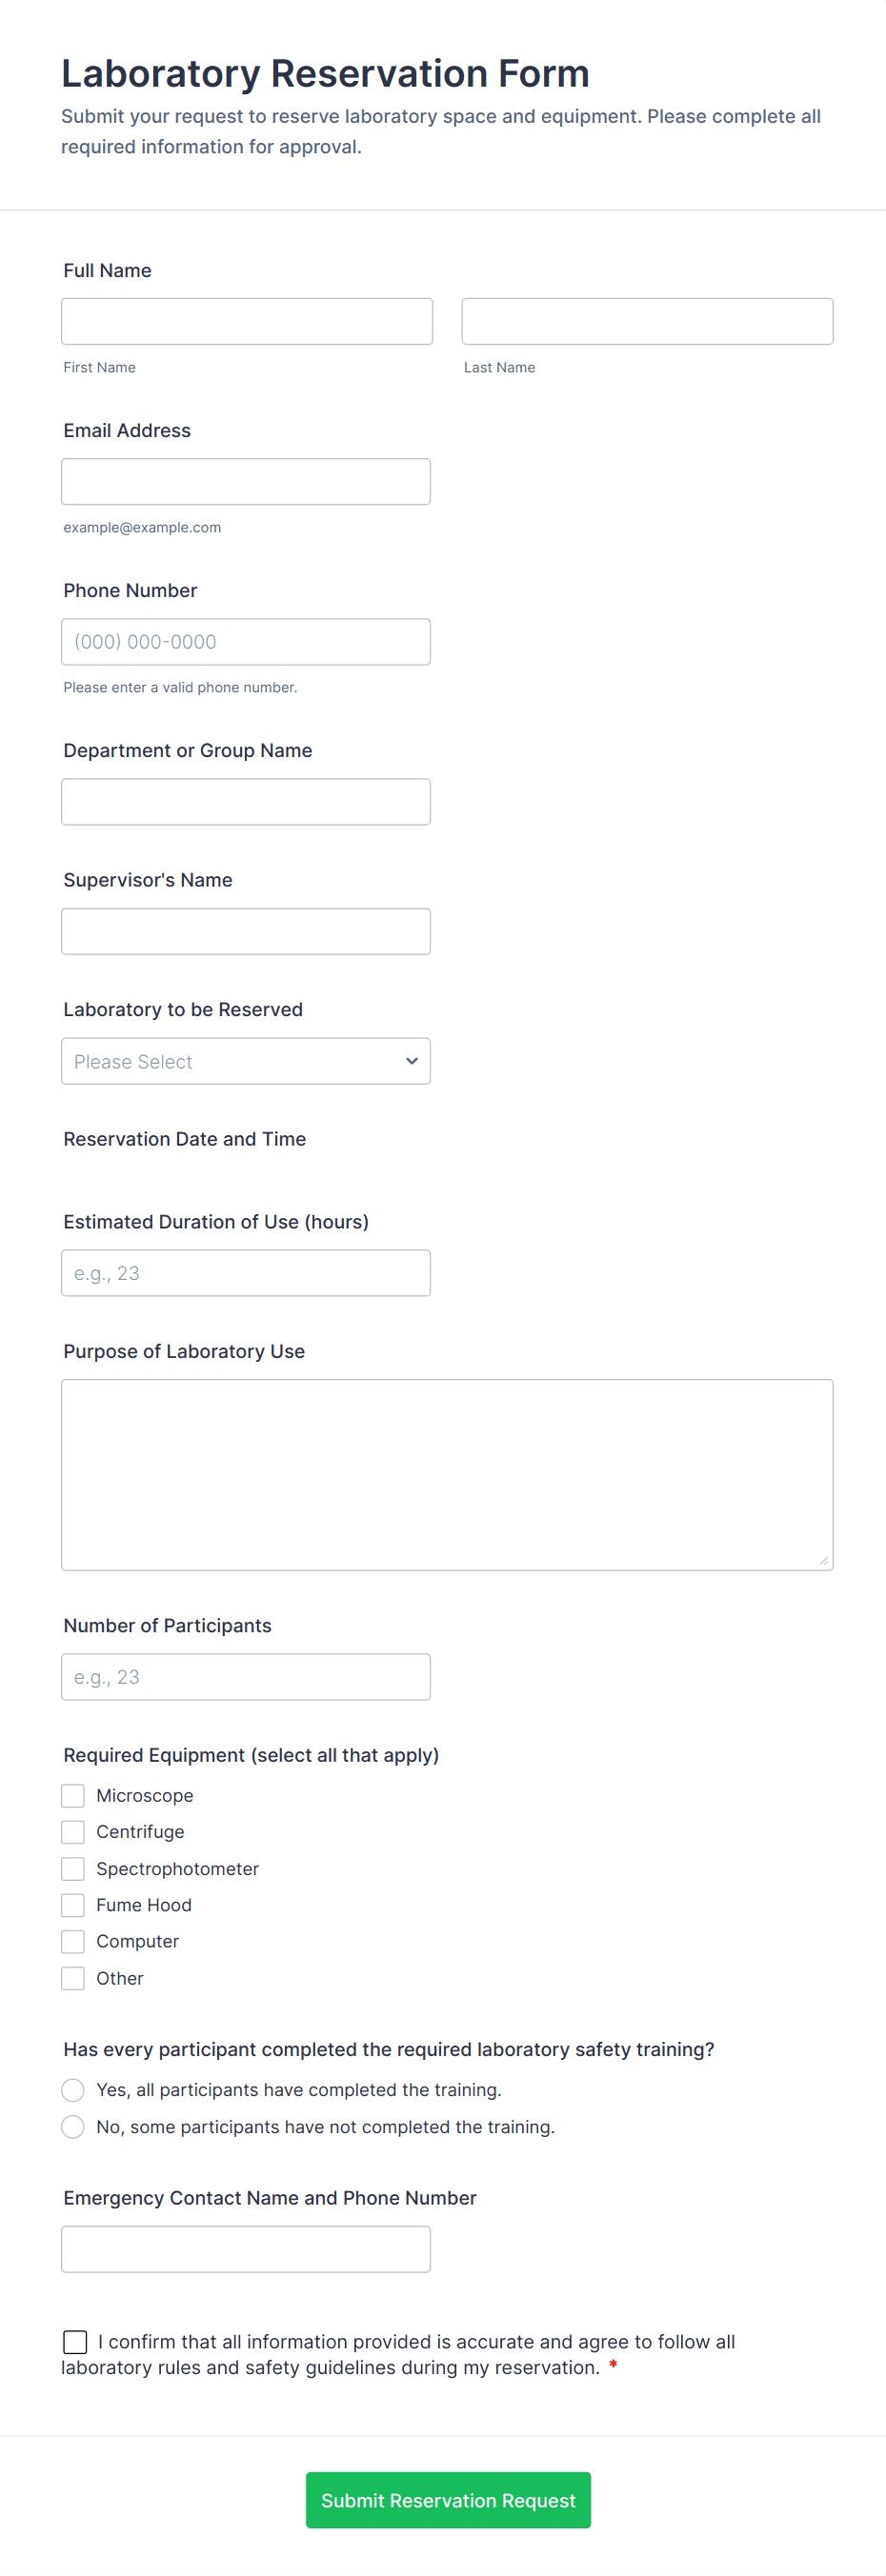Select the Fume Hood checkbox
The height and width of the screenshot is (2576, 886).
point(73,1905)
